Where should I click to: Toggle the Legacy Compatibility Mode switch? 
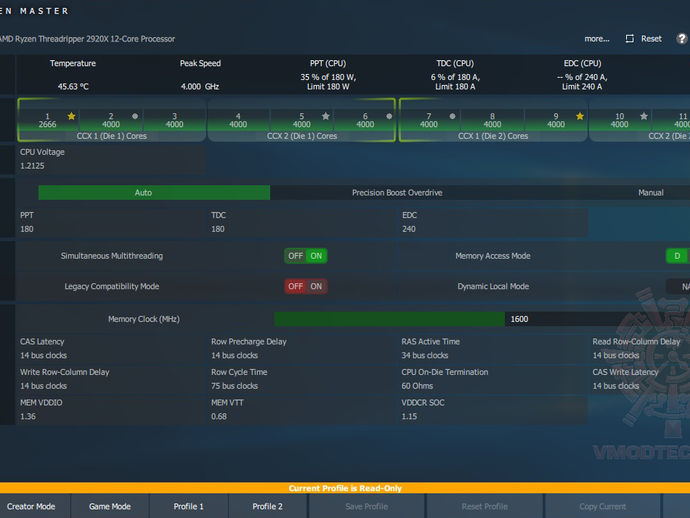[306, 287]
